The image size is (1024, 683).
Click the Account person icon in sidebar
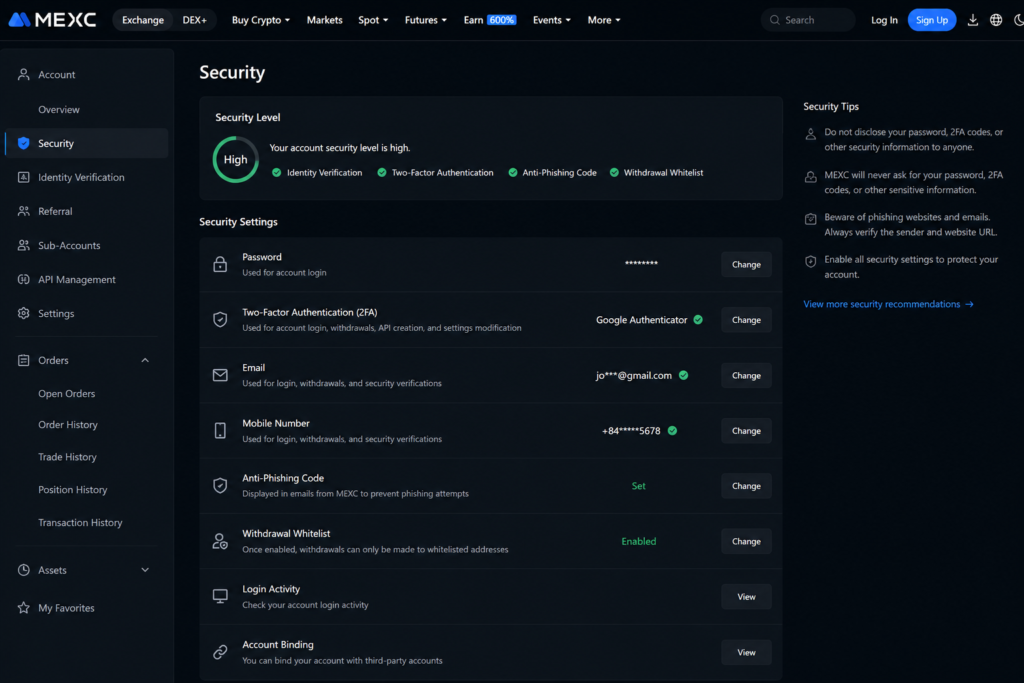pyautogui.click(x=24, y=74)
